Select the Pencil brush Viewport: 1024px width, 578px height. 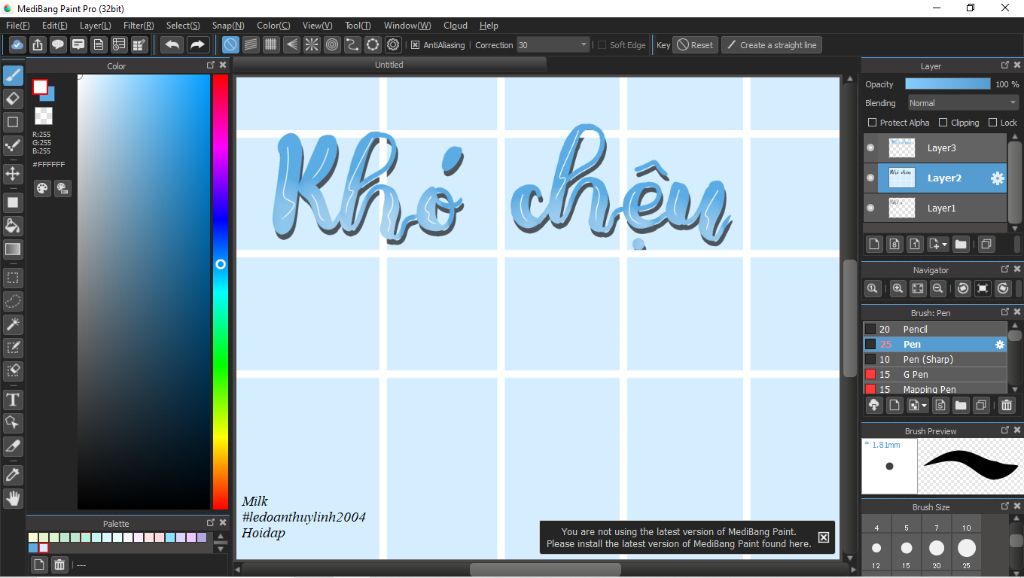(x=935, y=329)
